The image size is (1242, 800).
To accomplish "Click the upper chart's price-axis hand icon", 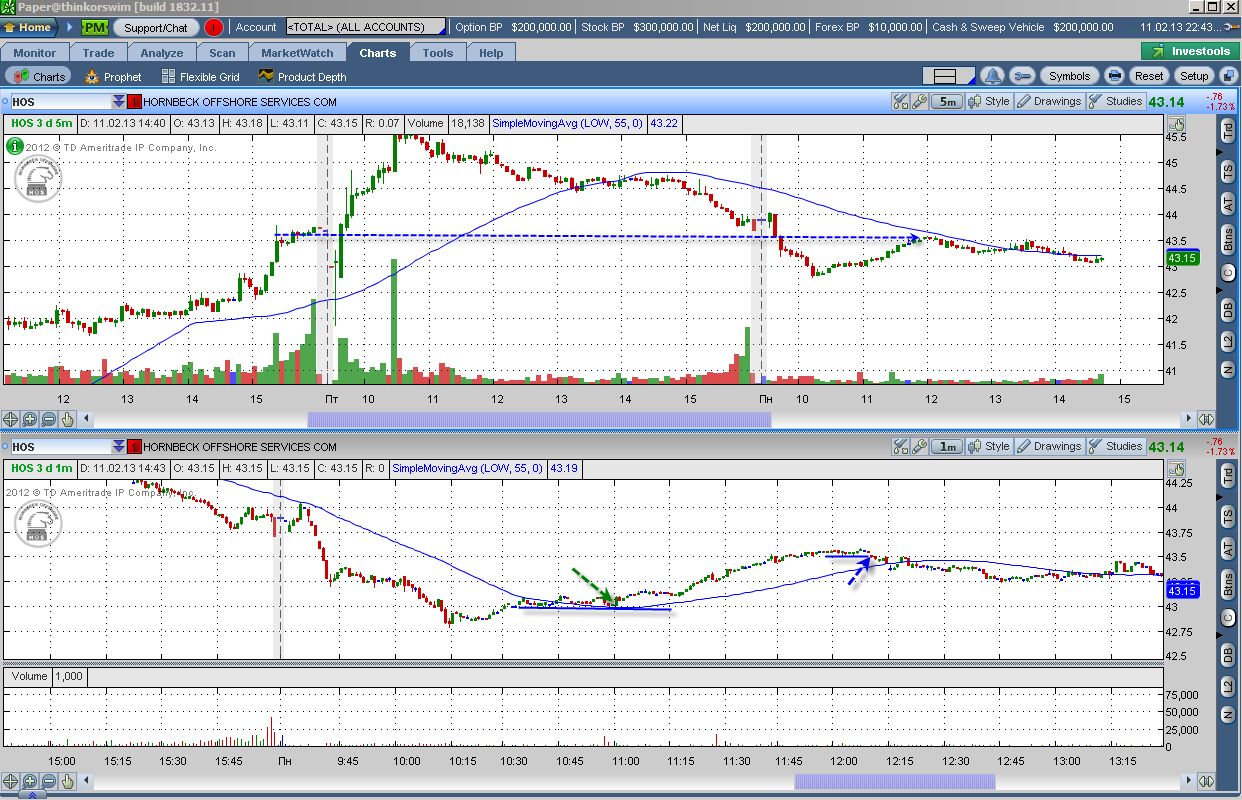I will coord(1176,124).
